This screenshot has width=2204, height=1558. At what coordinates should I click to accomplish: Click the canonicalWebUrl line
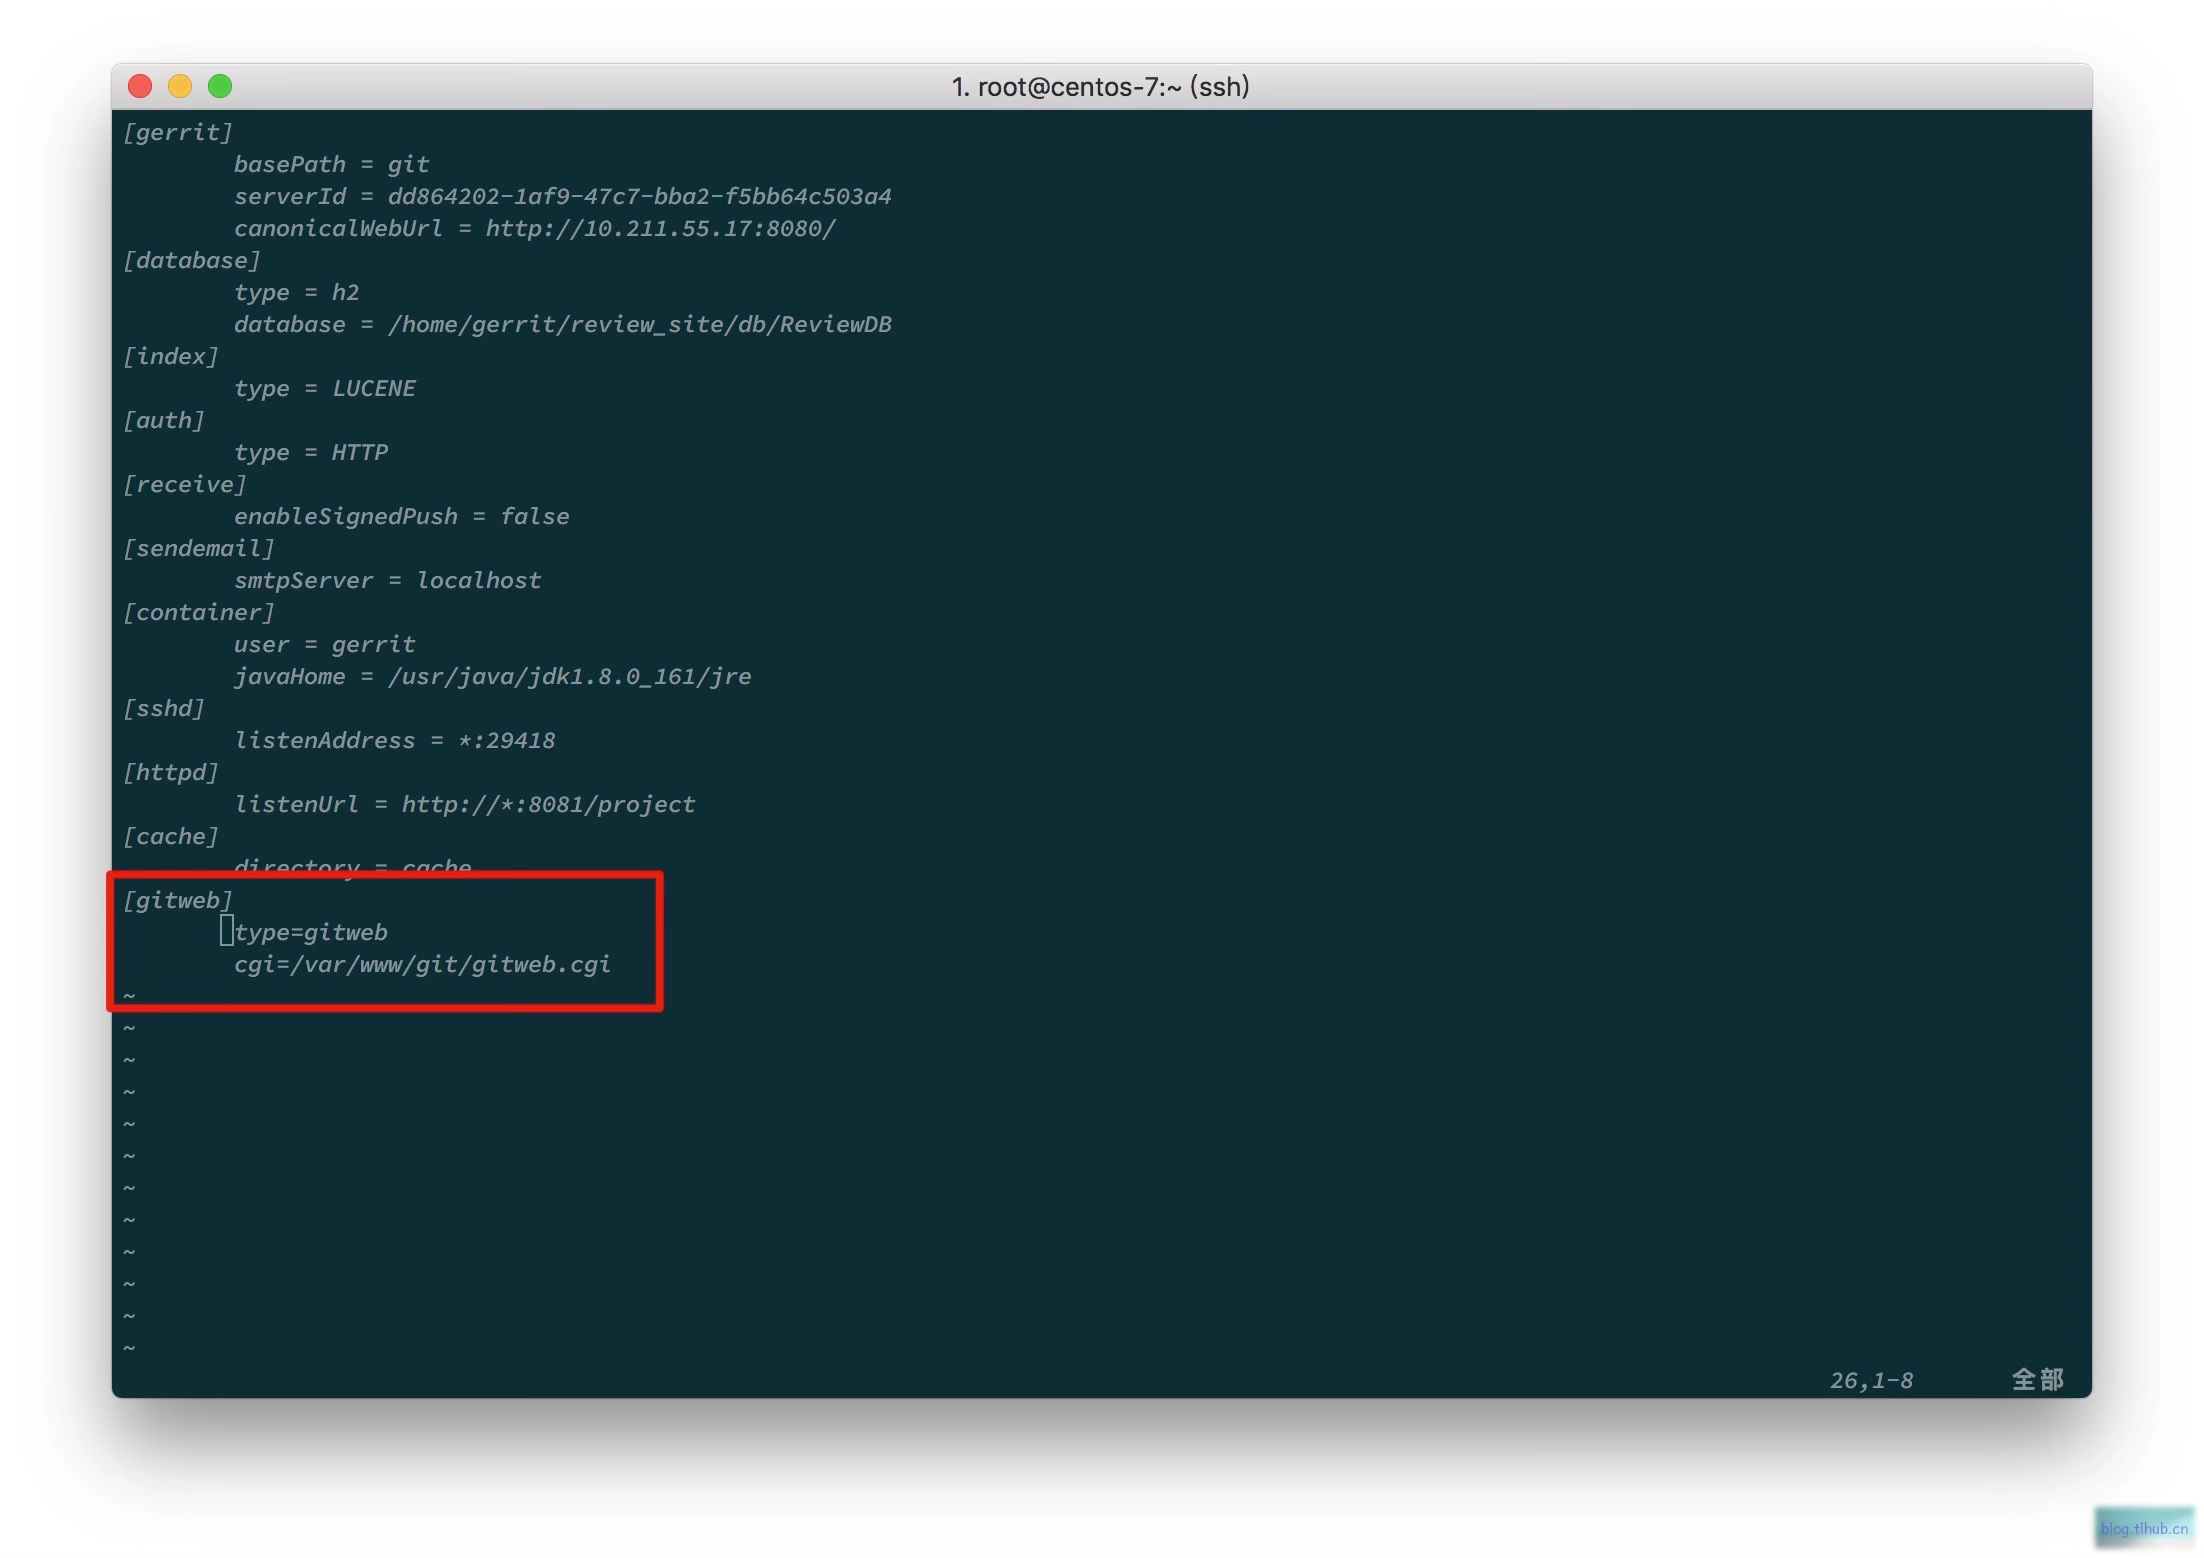point(535,229)
